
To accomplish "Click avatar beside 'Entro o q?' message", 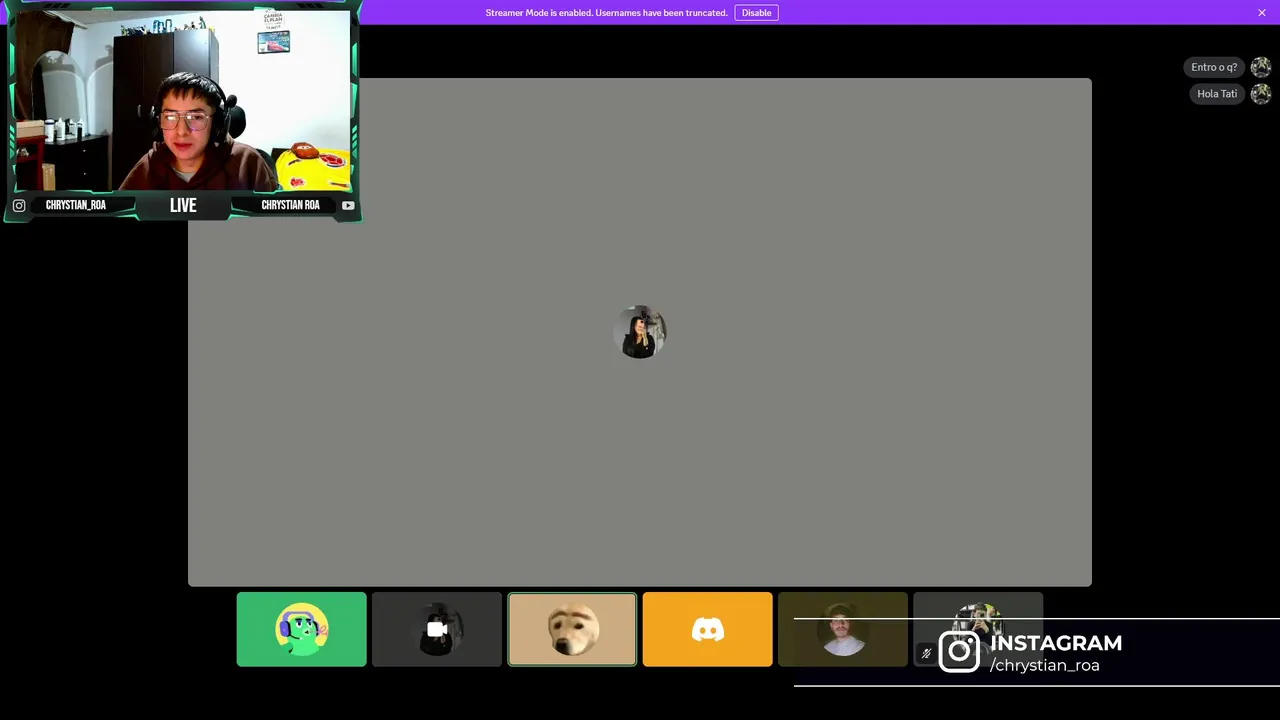I will pos(1260,67).
